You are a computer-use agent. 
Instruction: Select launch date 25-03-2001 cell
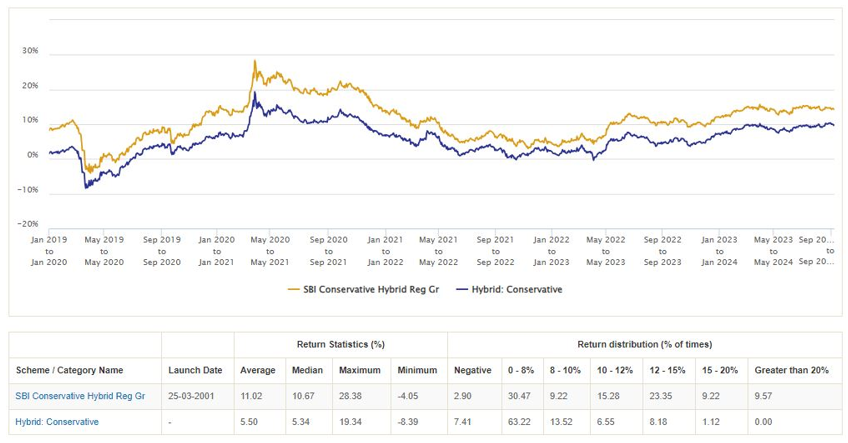(x=191, y=396)
